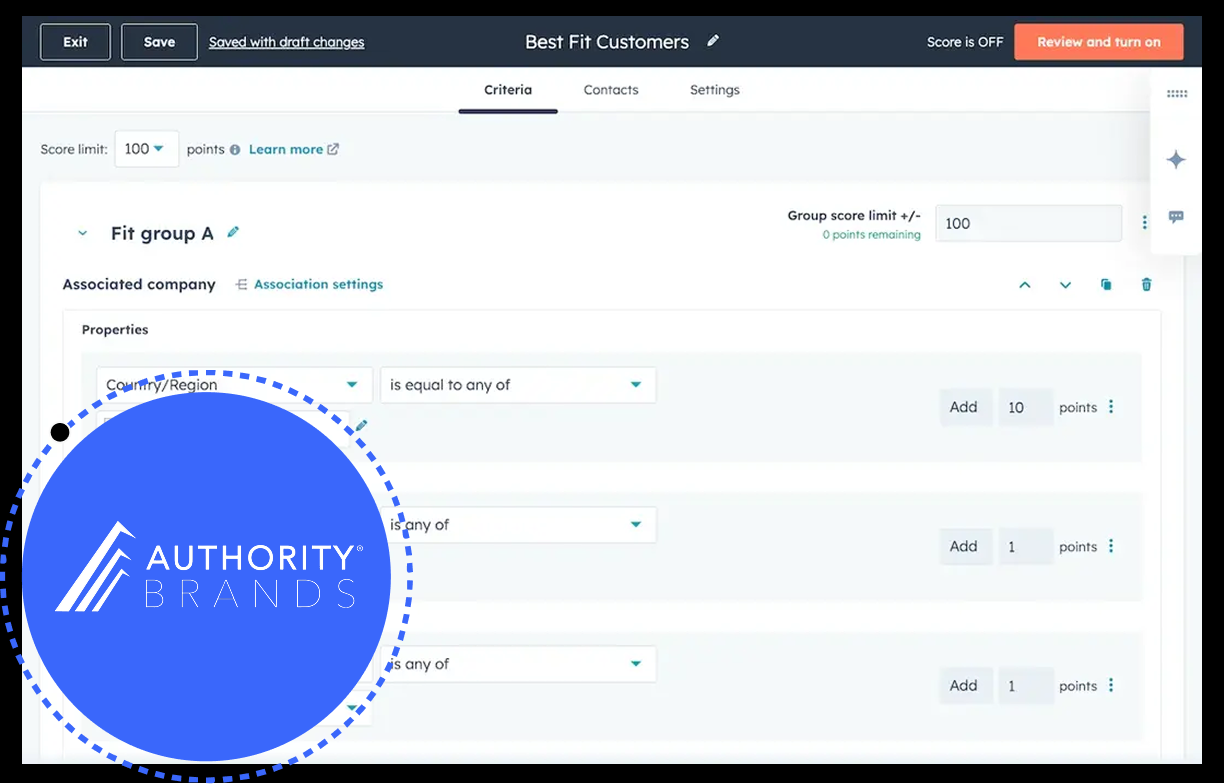Screen dimensions: 1224x784
Task: Click Add button in third criteria row
Action: pyautogui.click(x=964, y=686)
